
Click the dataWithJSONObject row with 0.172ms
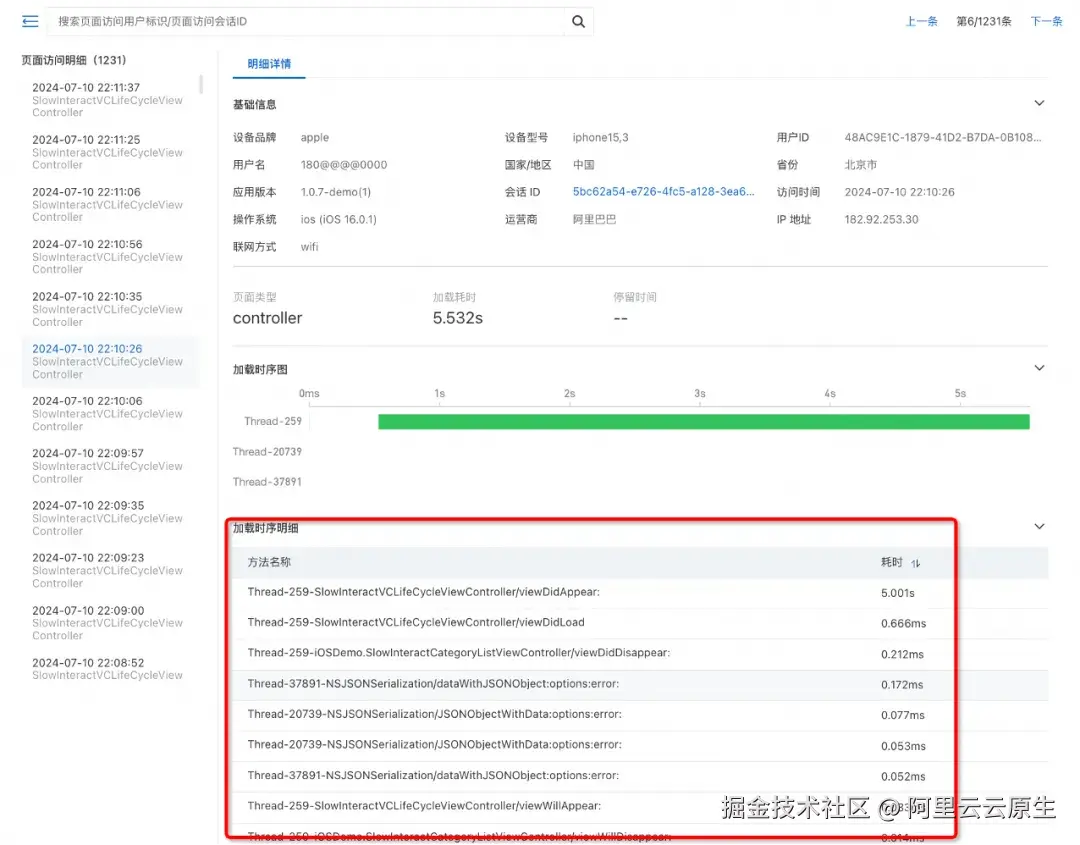640,685
